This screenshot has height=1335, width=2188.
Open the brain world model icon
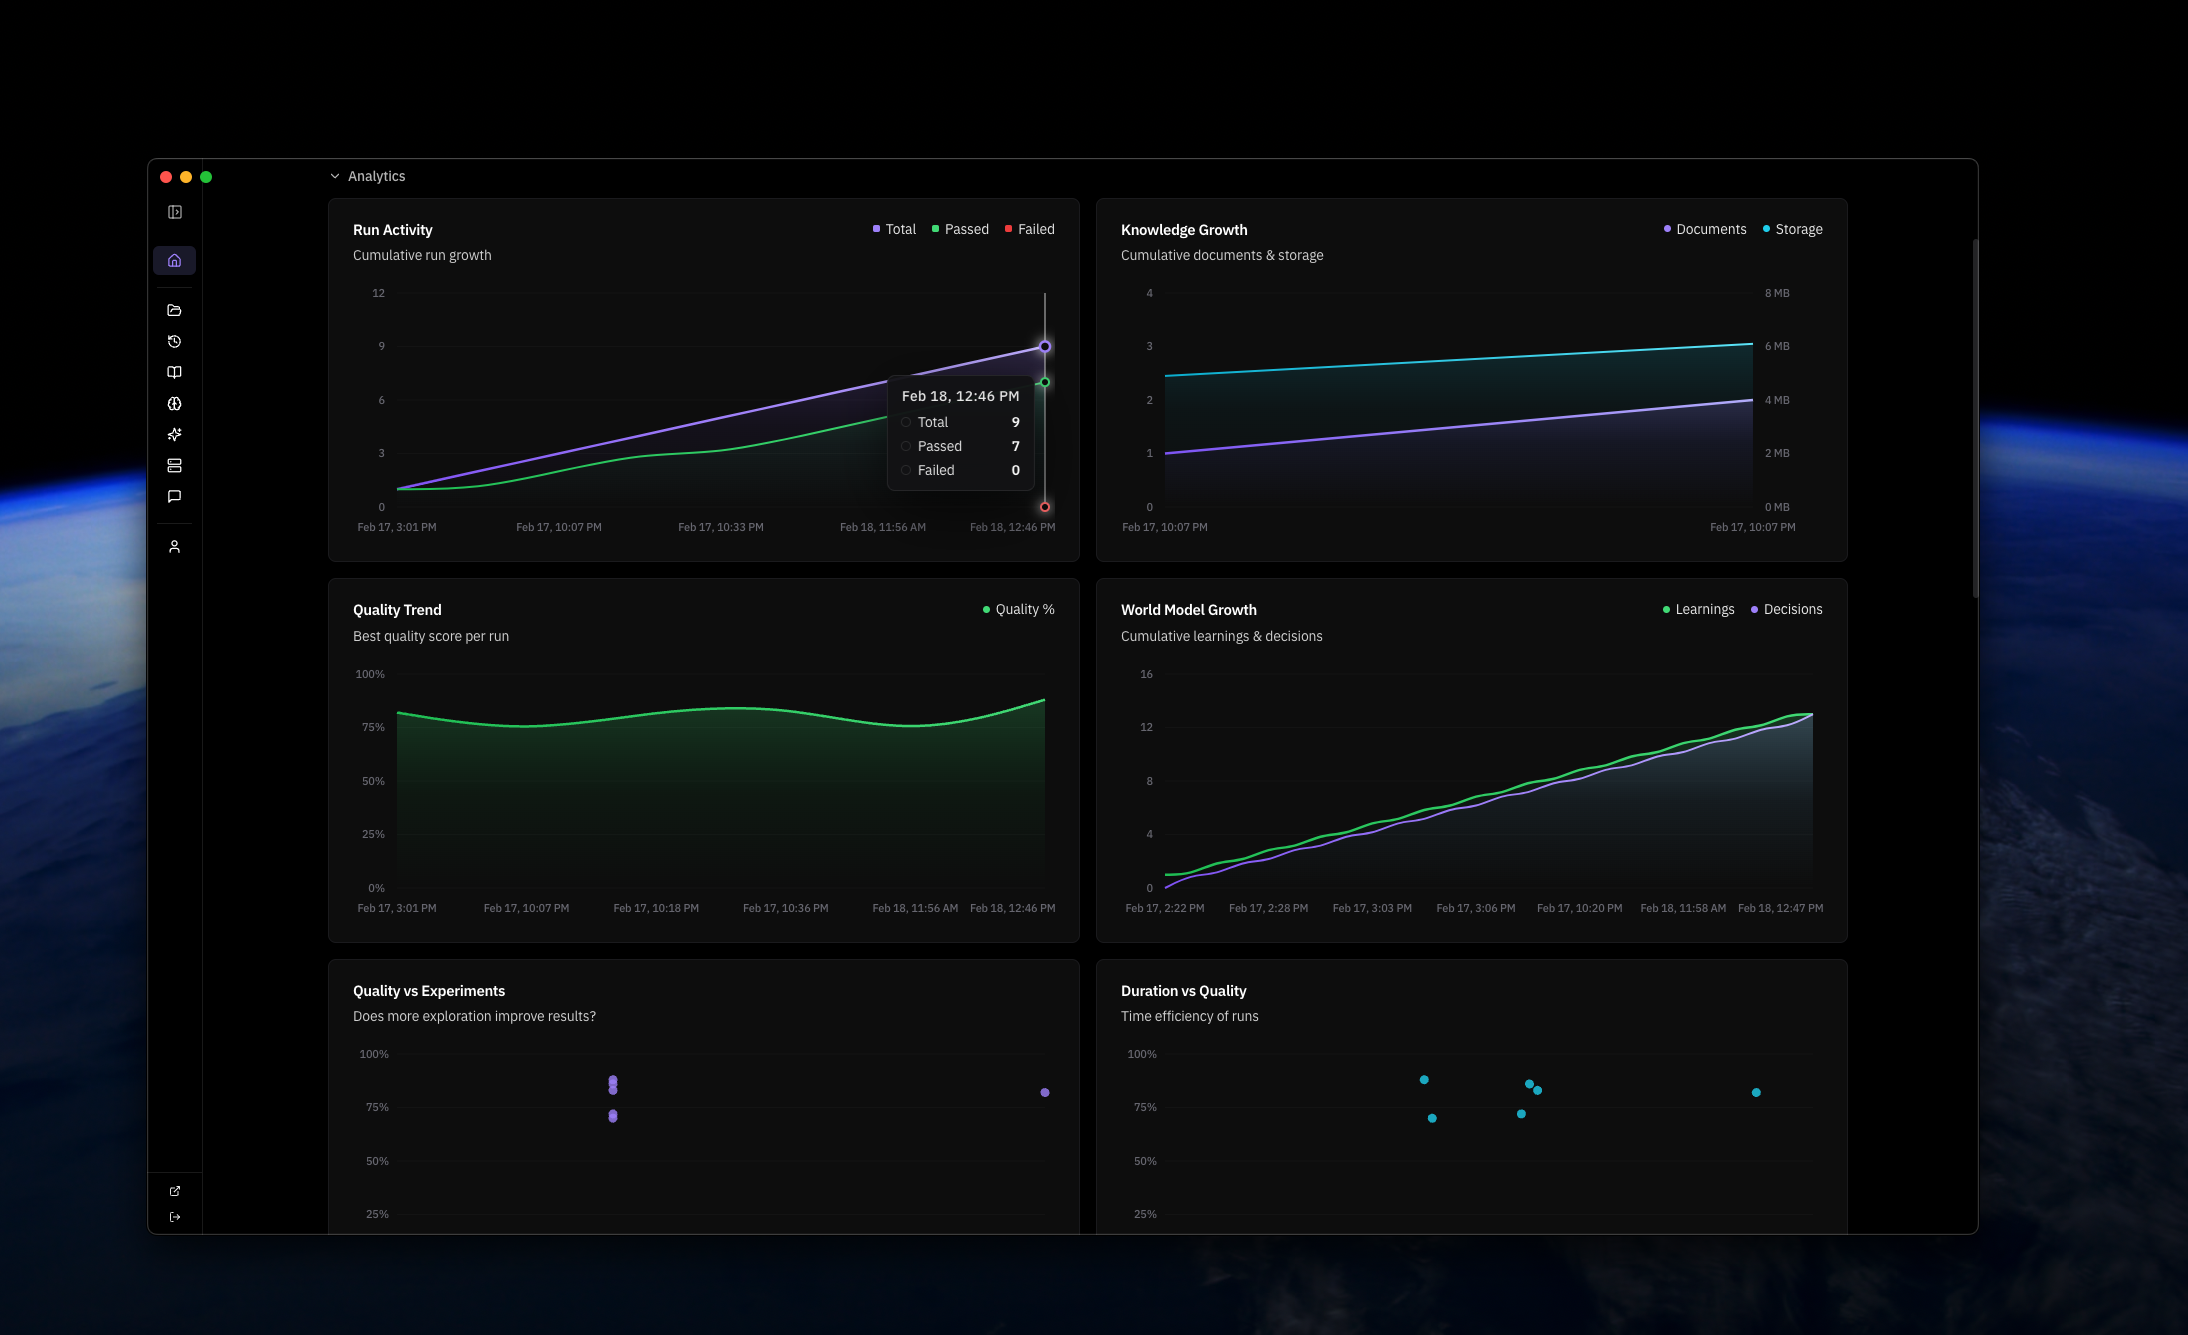click(175, 404)
